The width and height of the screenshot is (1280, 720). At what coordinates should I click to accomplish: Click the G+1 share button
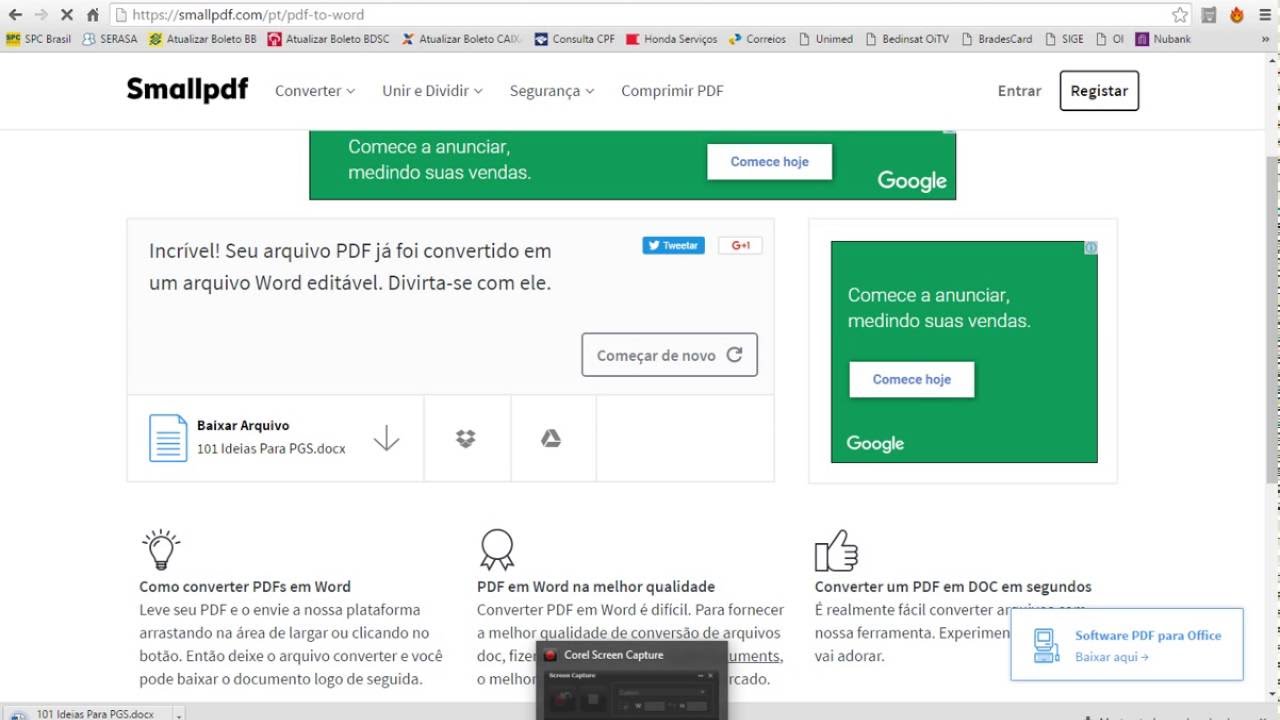[x=740, y=245]
